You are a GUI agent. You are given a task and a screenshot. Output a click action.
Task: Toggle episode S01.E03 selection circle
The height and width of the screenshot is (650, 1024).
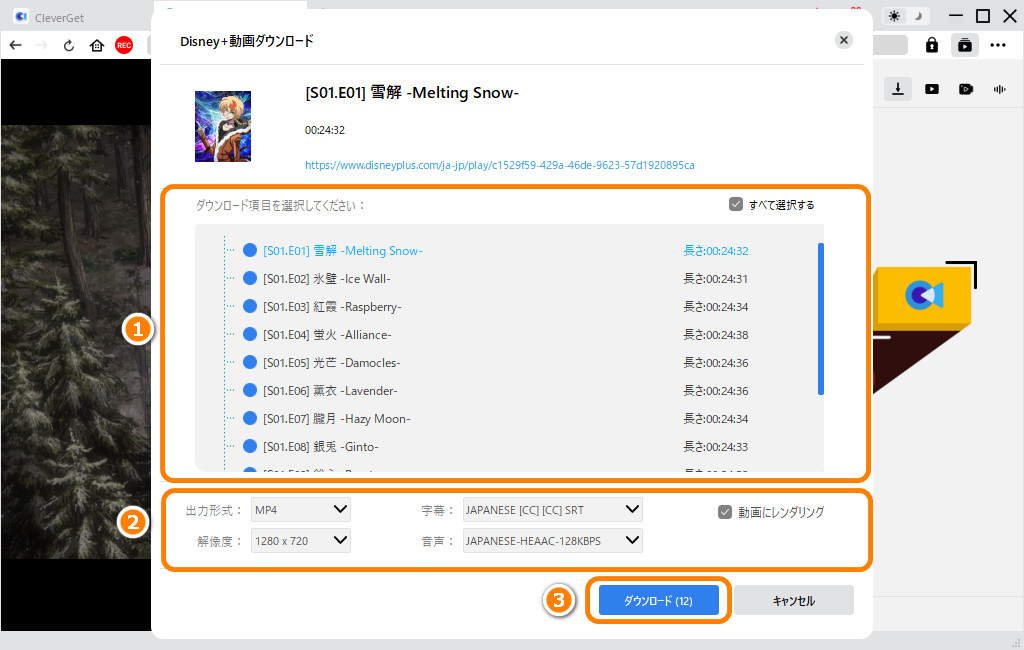point(249,306)
